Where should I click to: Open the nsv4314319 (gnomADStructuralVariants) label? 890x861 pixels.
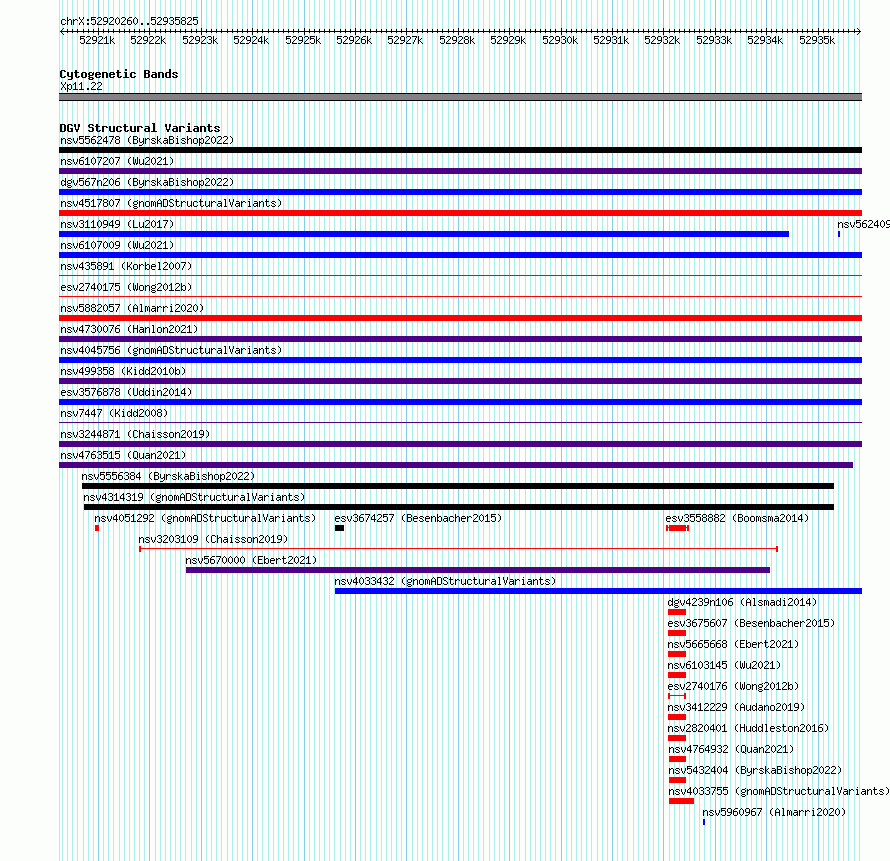click(x=194, y=497)
